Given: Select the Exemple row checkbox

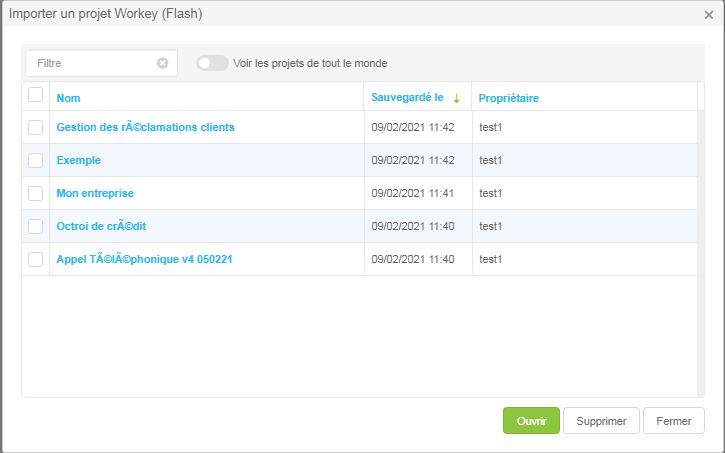Looking at the screenshot, I should point(36,160).
